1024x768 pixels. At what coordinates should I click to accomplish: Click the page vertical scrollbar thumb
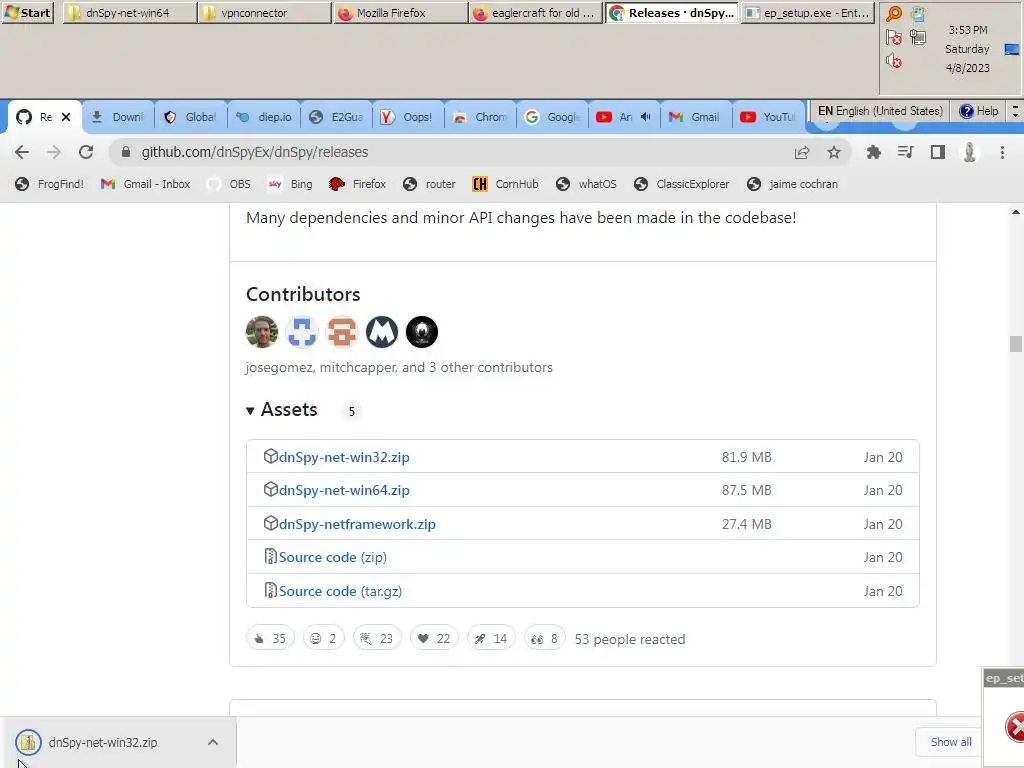1016,344
